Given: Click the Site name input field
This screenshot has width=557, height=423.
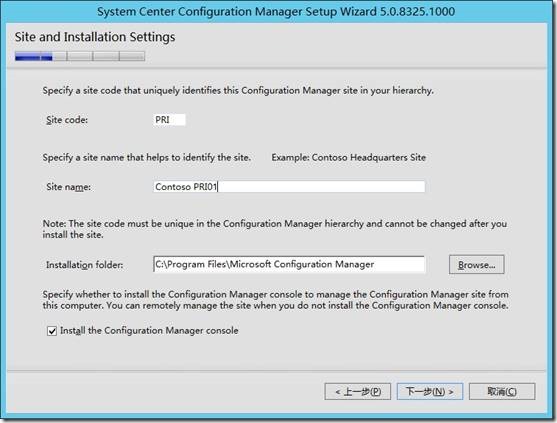Looking at the screenshot, I should [289, 186].
